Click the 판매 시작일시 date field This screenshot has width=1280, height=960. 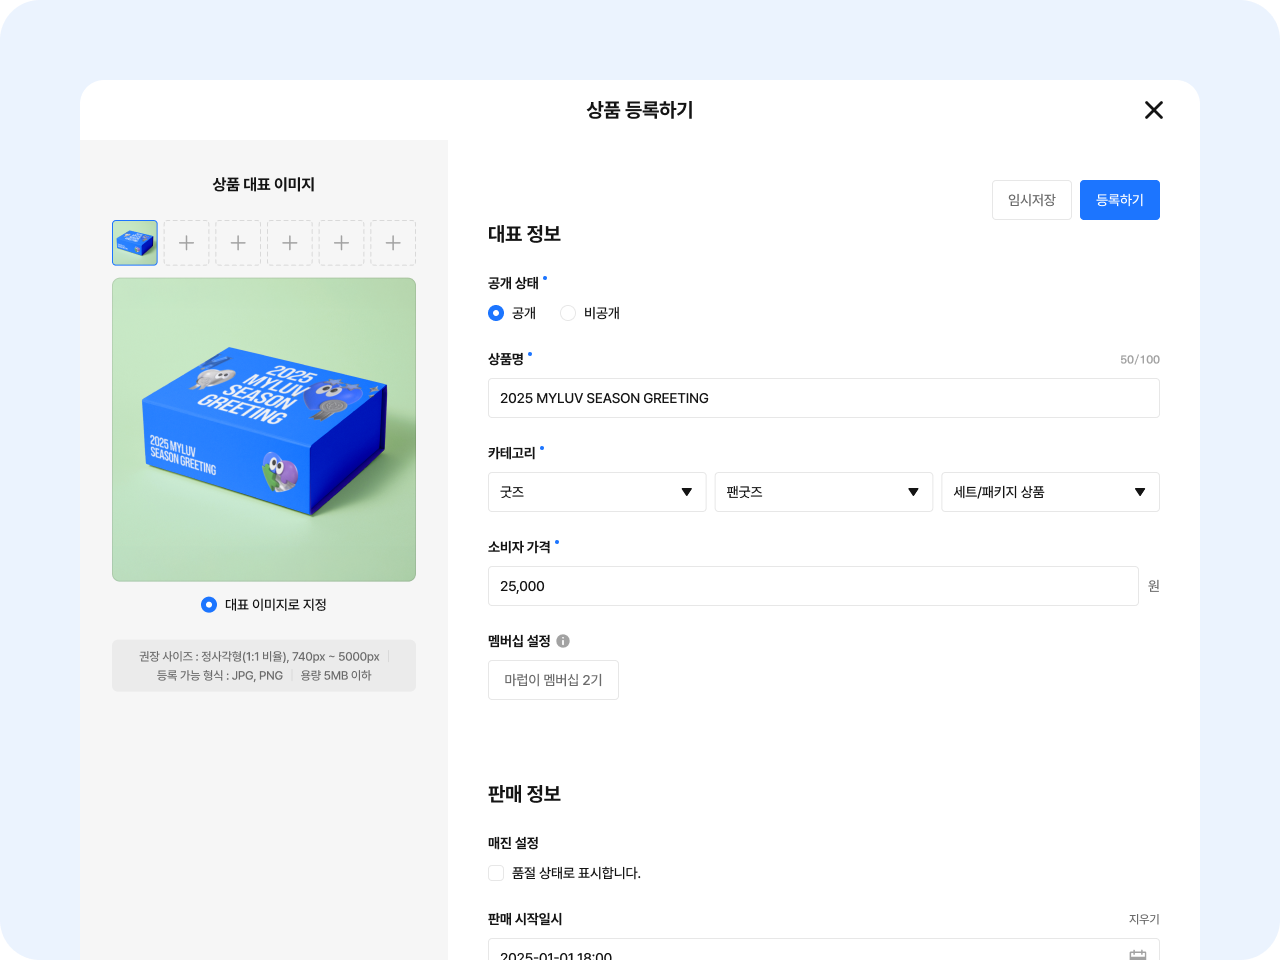(824, 949)
